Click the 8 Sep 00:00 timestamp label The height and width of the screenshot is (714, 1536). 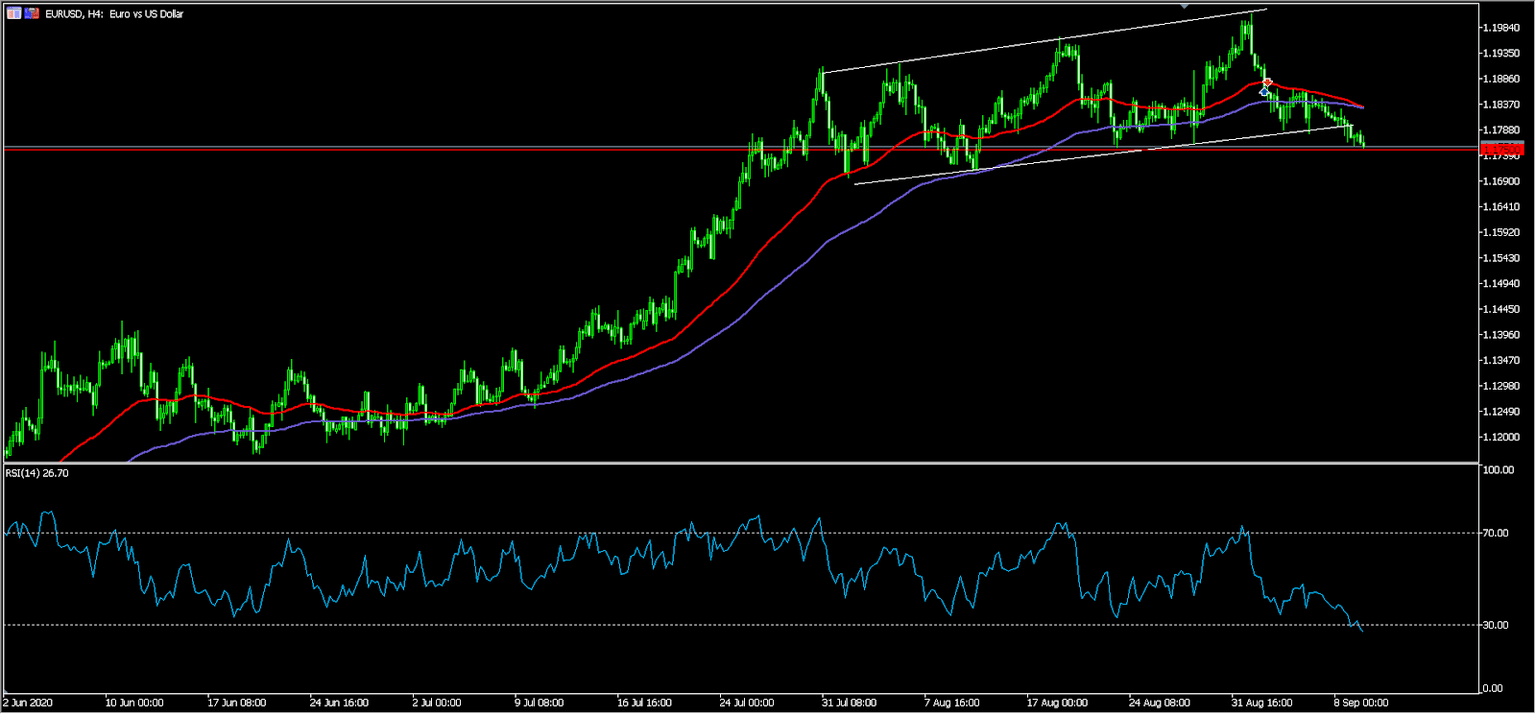tap(1362, 701)
